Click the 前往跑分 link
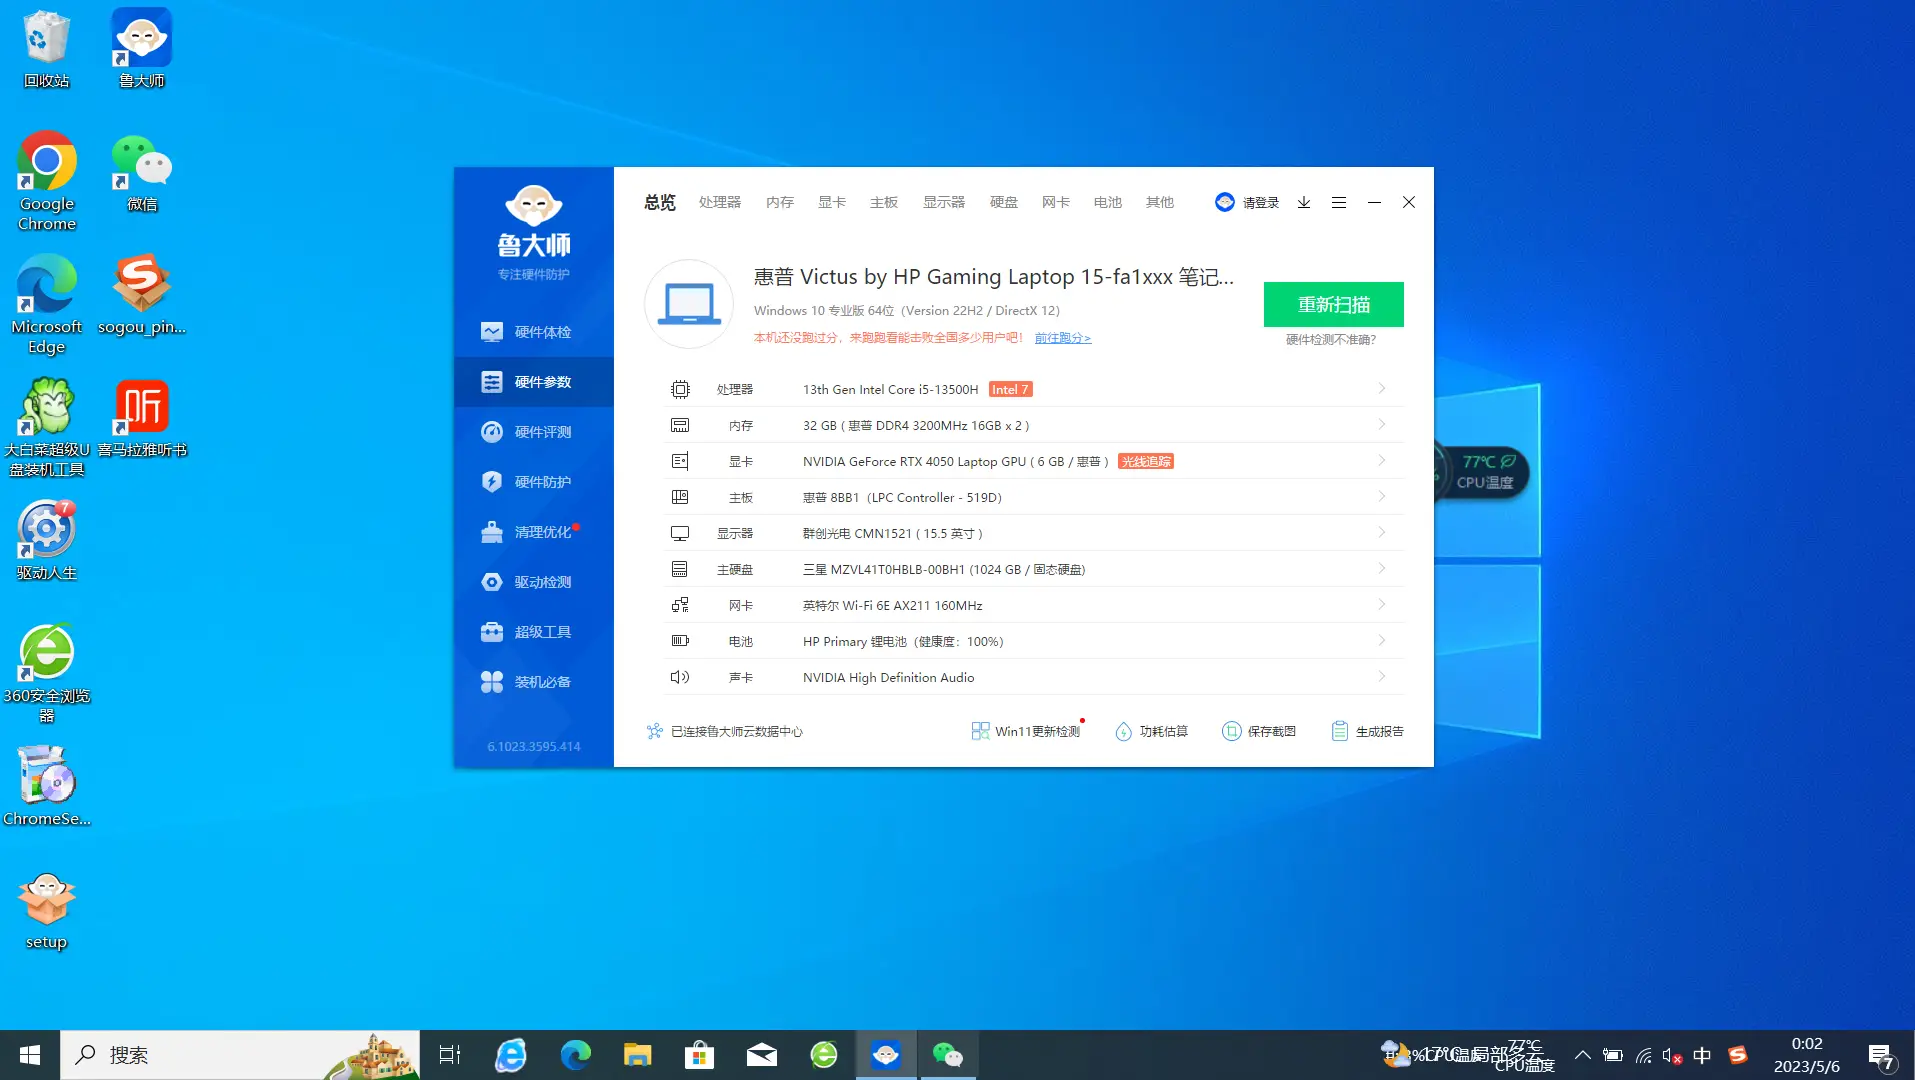 pos(1063,338)
